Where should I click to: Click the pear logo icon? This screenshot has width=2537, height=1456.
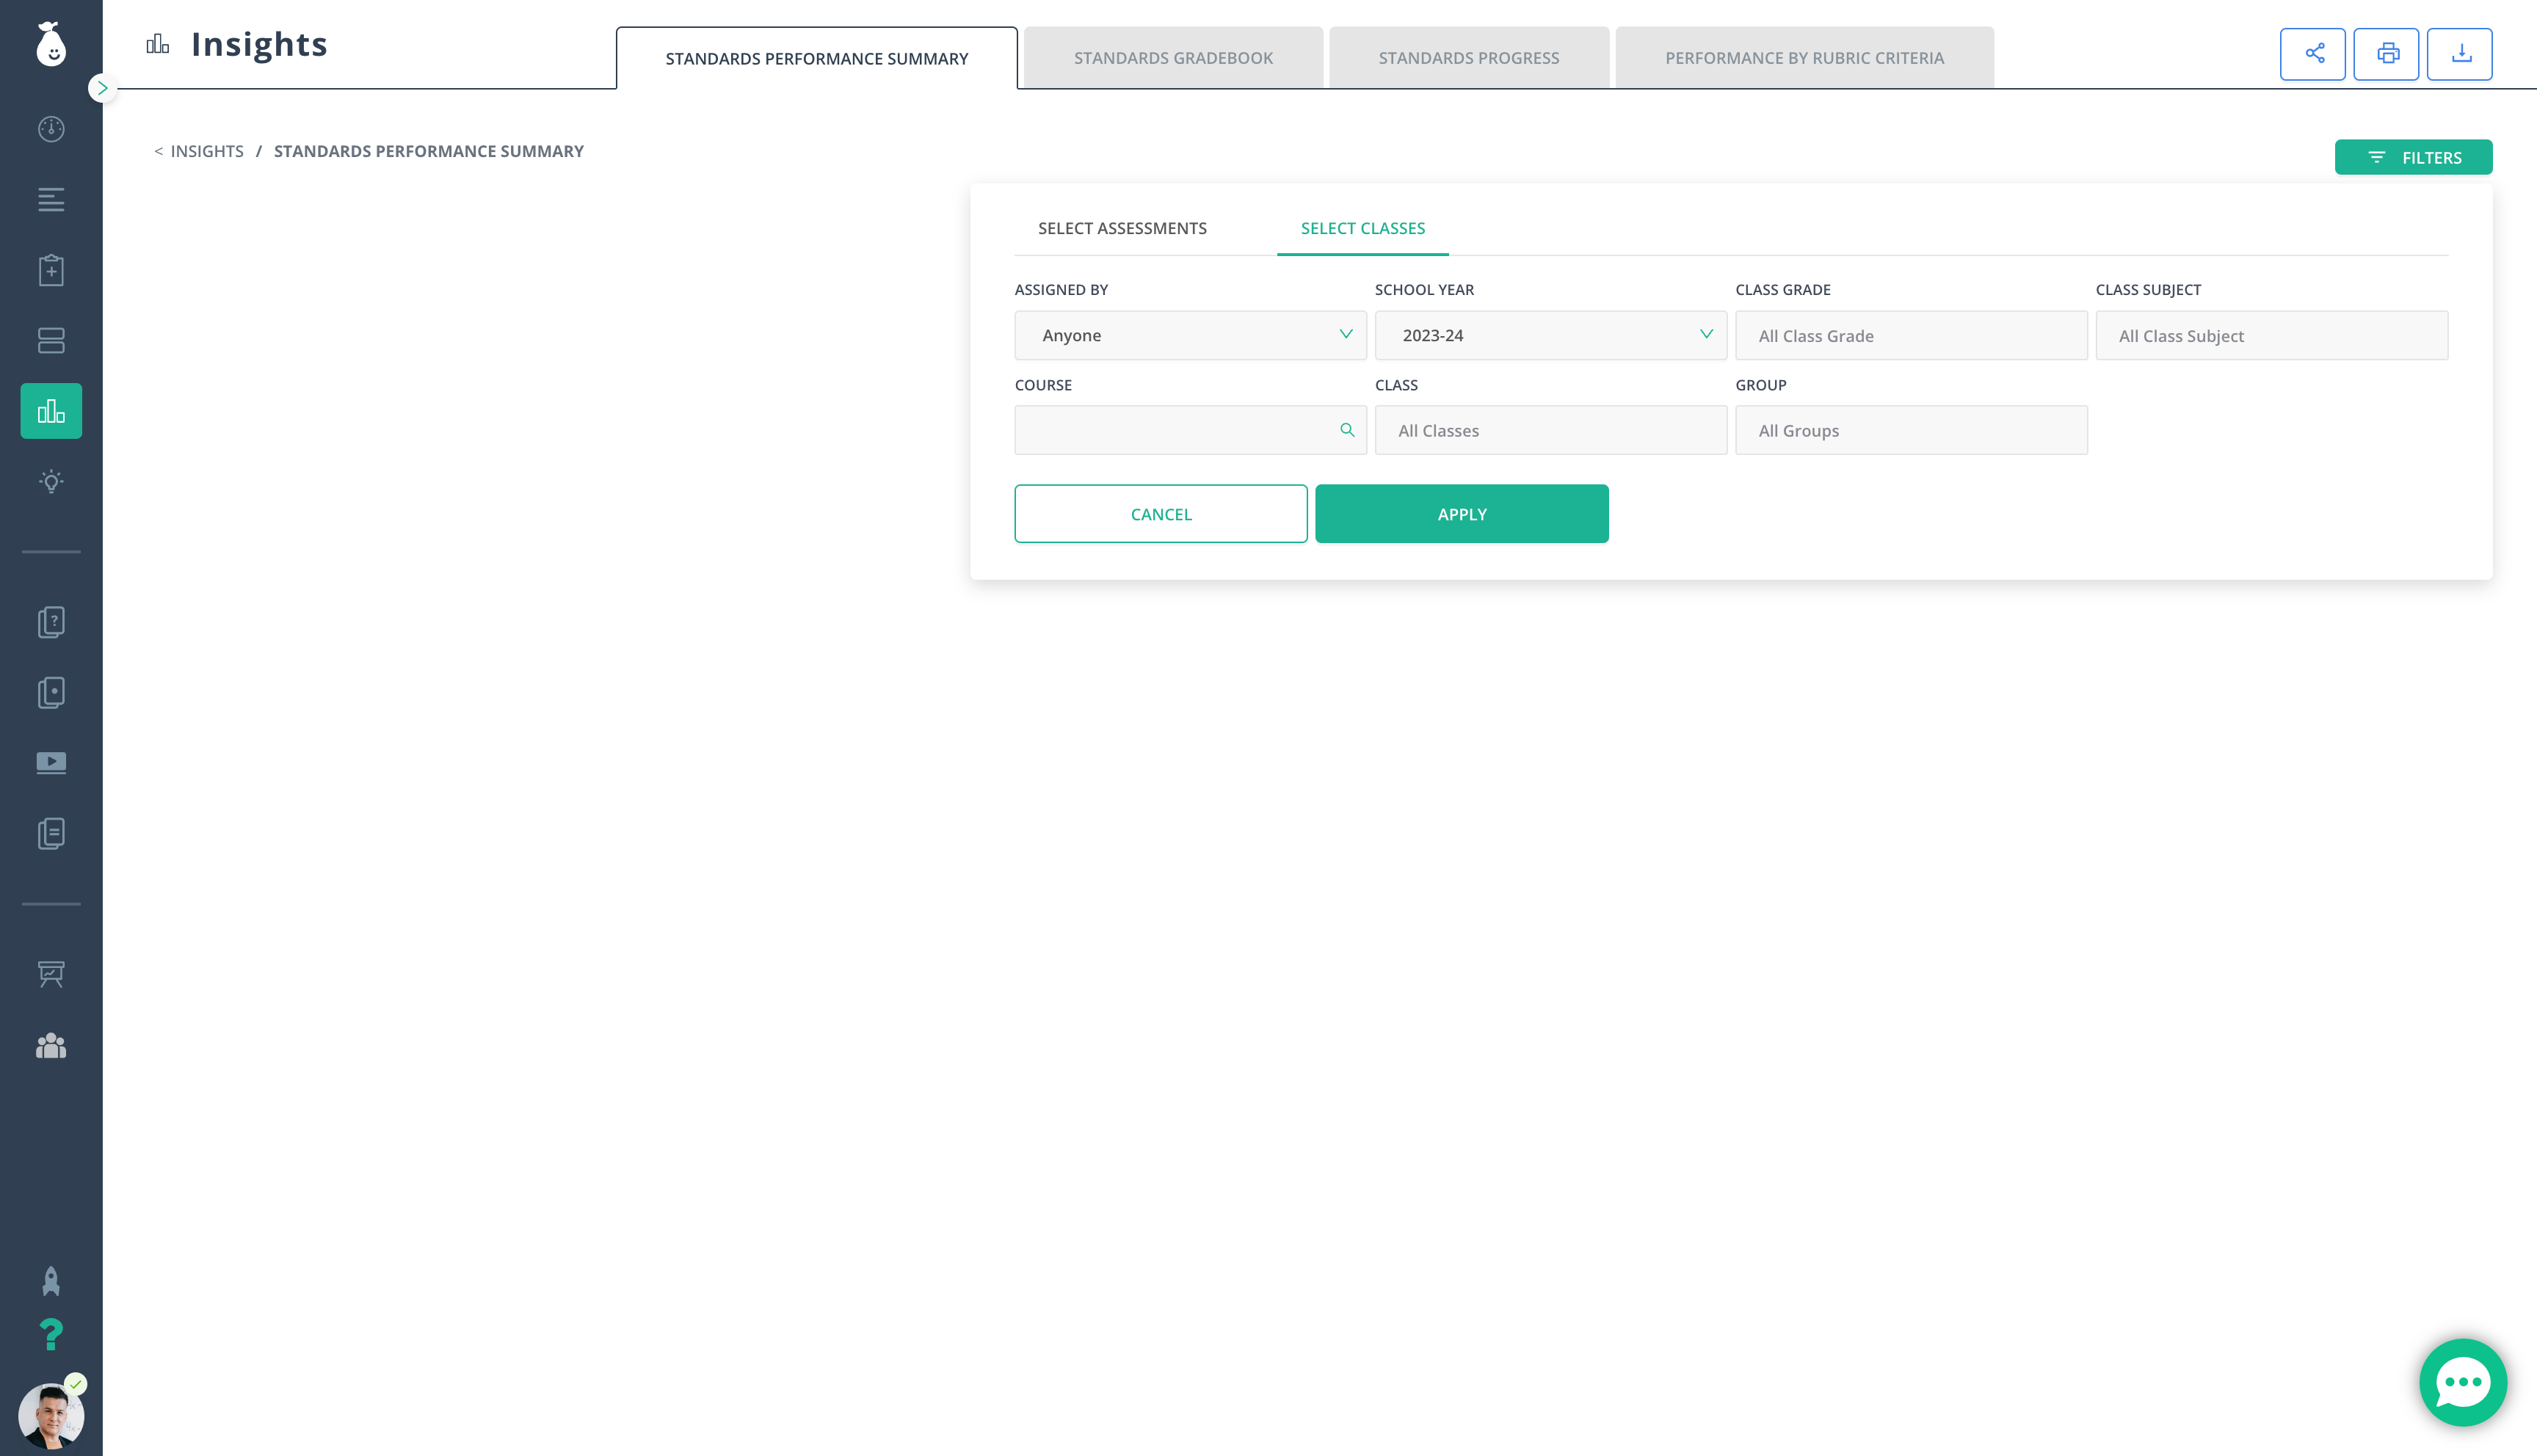(51, 44)
